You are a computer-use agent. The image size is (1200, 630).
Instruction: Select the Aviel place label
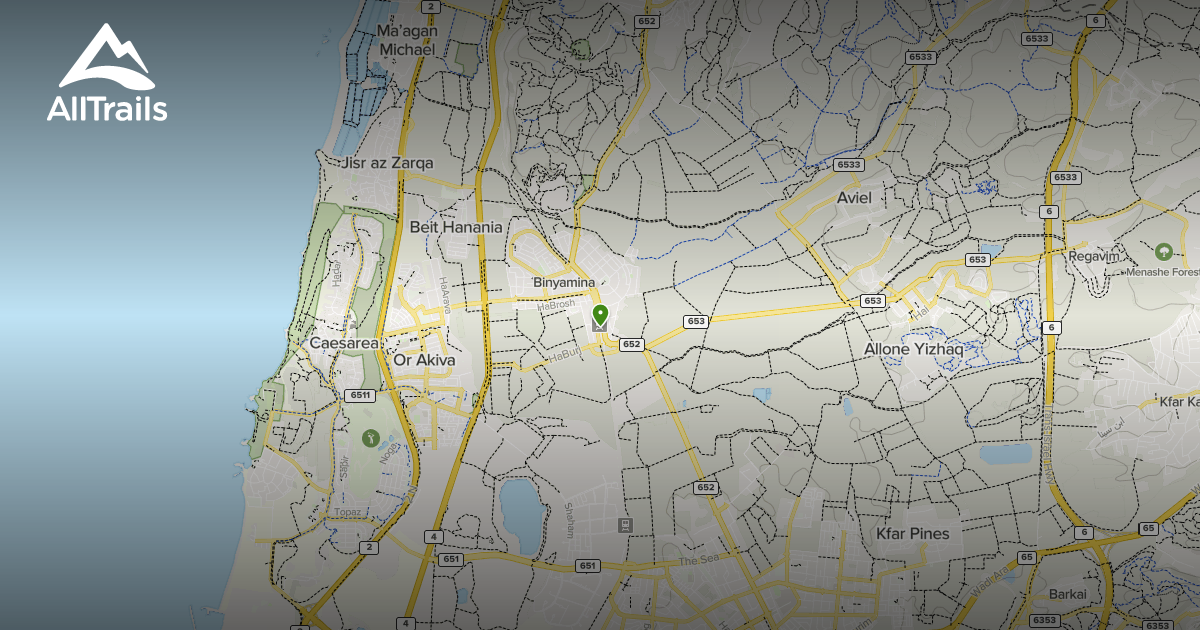tap(854, 198)
